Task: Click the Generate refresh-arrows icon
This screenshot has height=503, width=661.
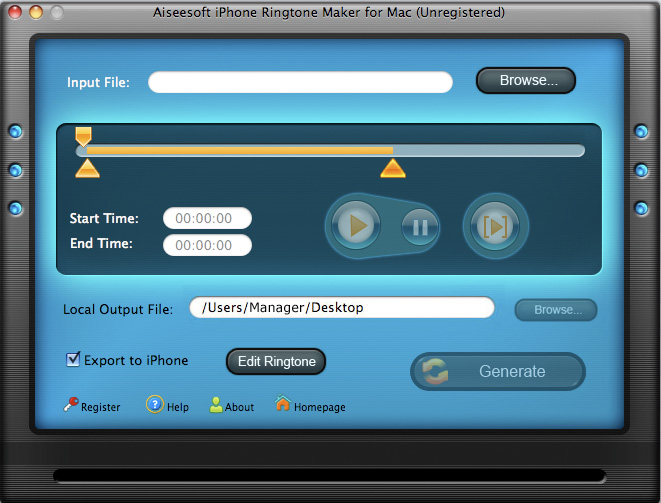Action: coord(435,371)
